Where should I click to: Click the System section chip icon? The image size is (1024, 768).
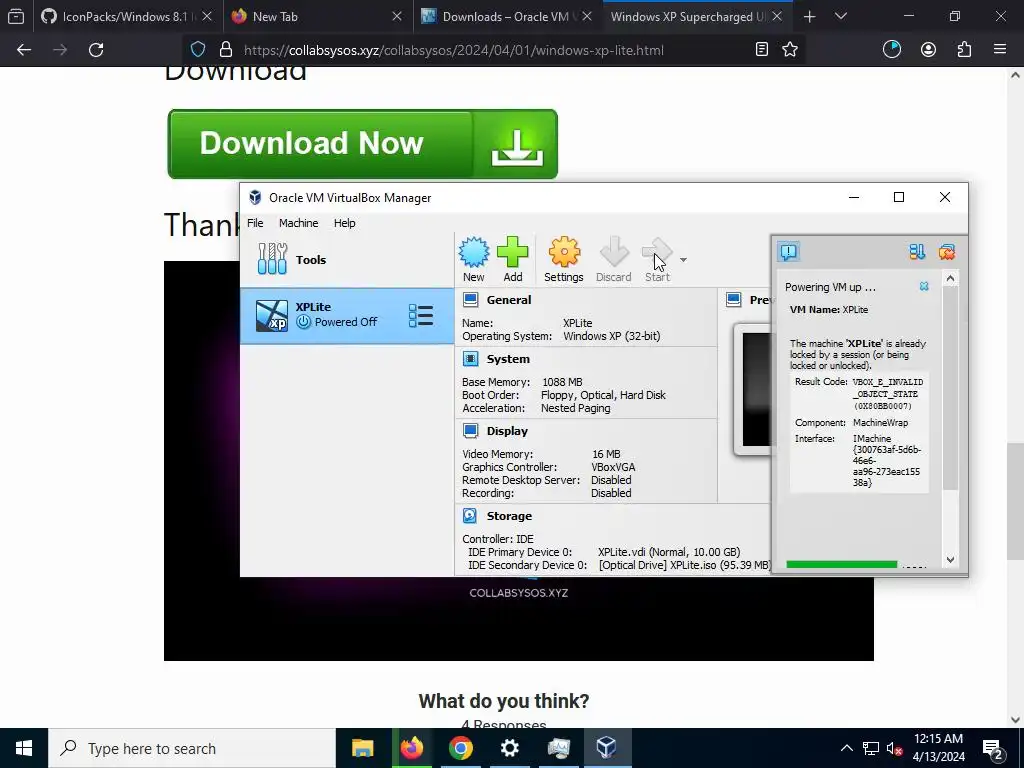[470, 359]
